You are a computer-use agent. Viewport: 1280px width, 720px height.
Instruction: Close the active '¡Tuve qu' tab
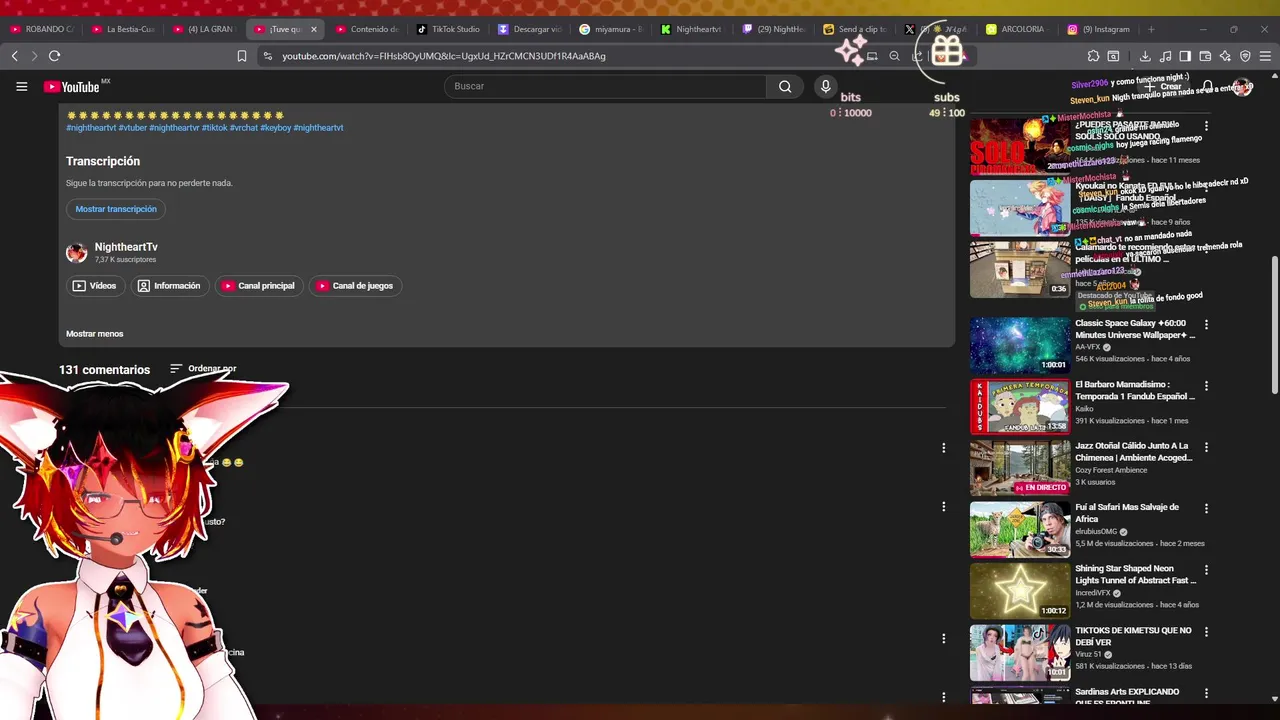[x=313, y=29]
